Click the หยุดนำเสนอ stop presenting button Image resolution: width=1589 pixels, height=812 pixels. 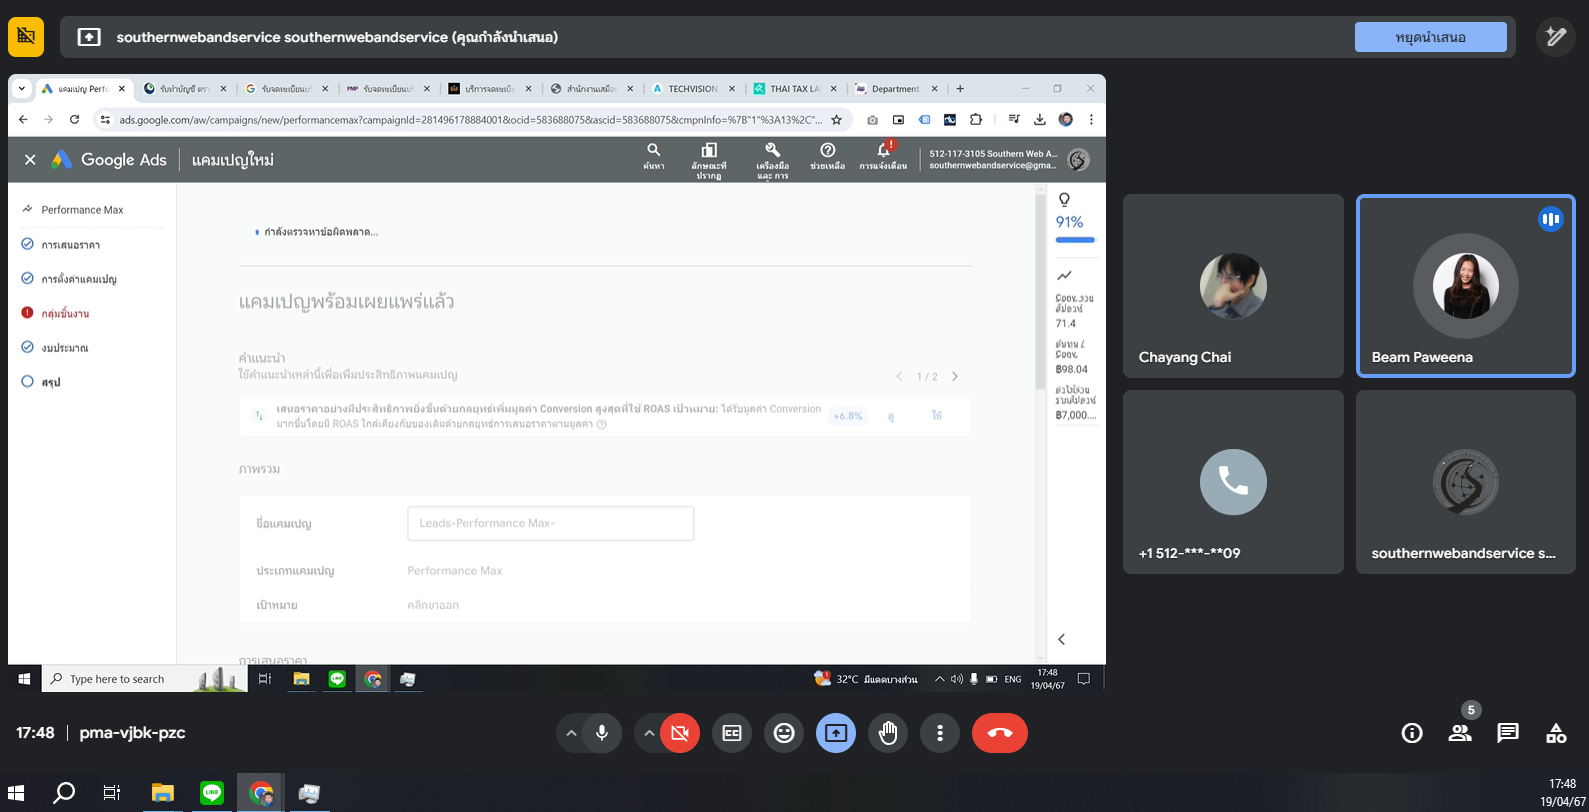coord(1430,37)
